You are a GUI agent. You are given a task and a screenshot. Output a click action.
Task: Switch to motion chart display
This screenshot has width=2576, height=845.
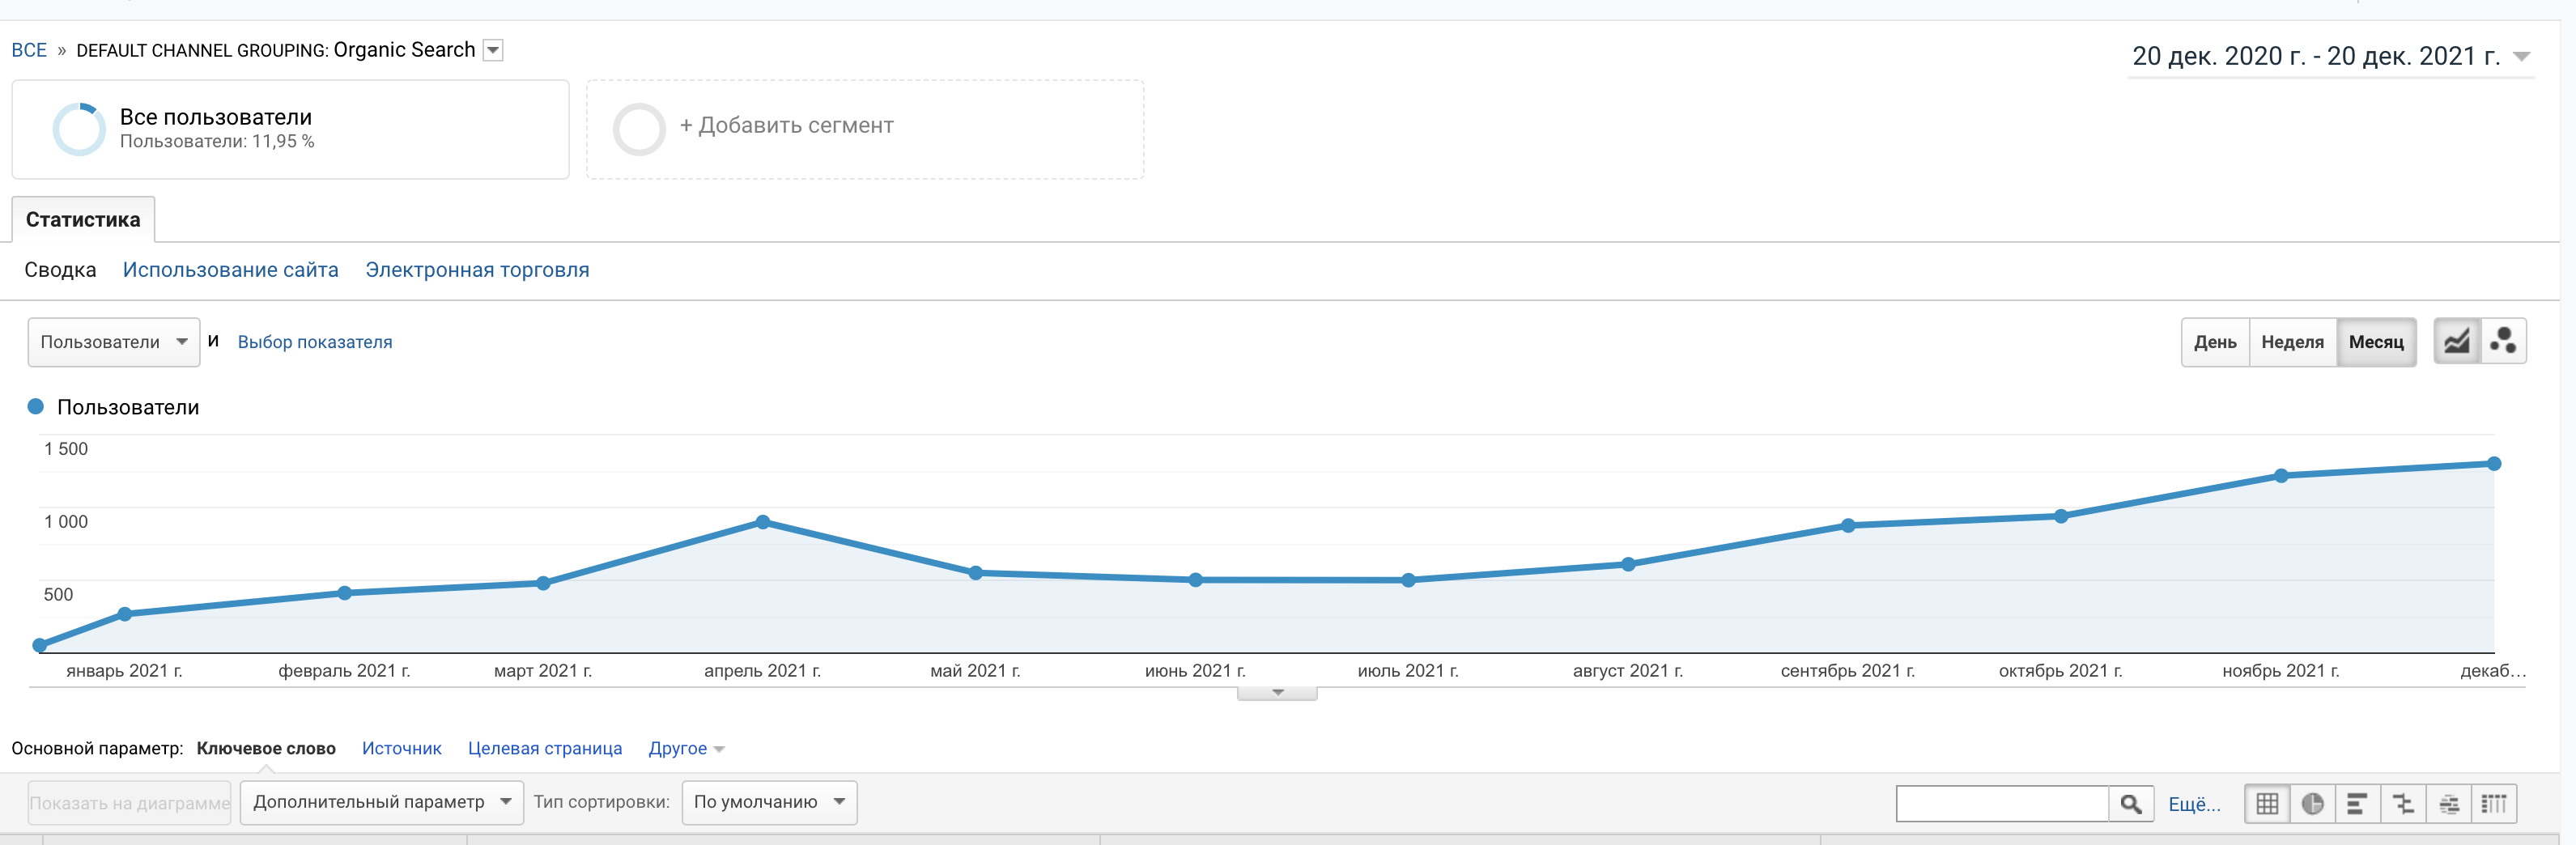(2503, 342)
